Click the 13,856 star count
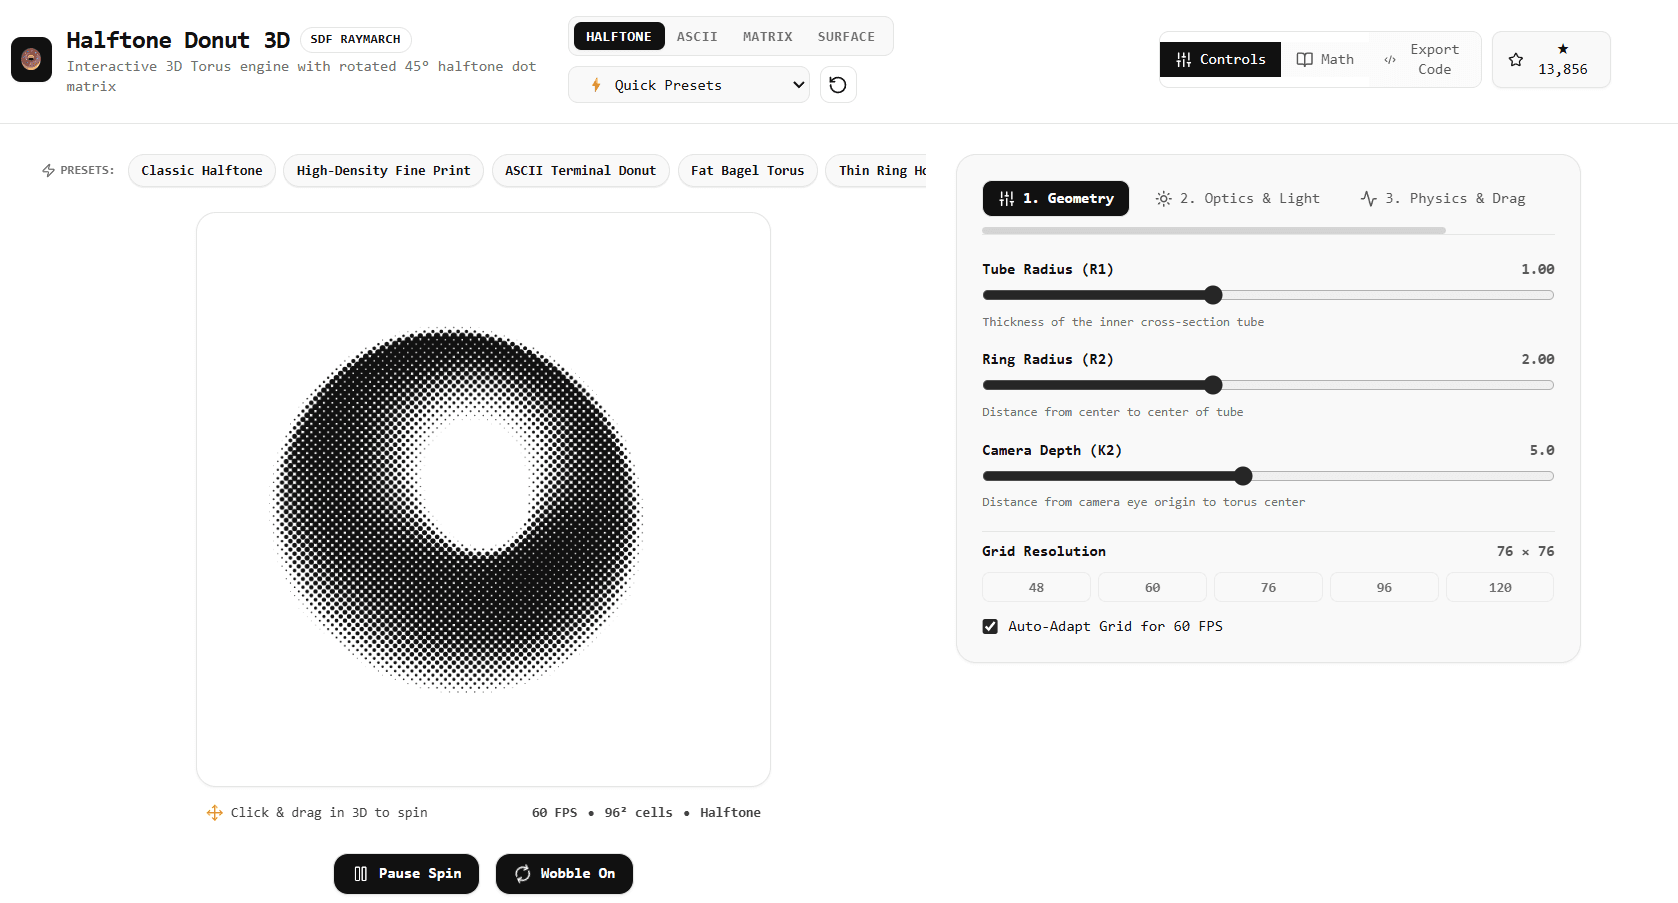The height and width of the screenshot is (903, 1678). click(1562, 69)
